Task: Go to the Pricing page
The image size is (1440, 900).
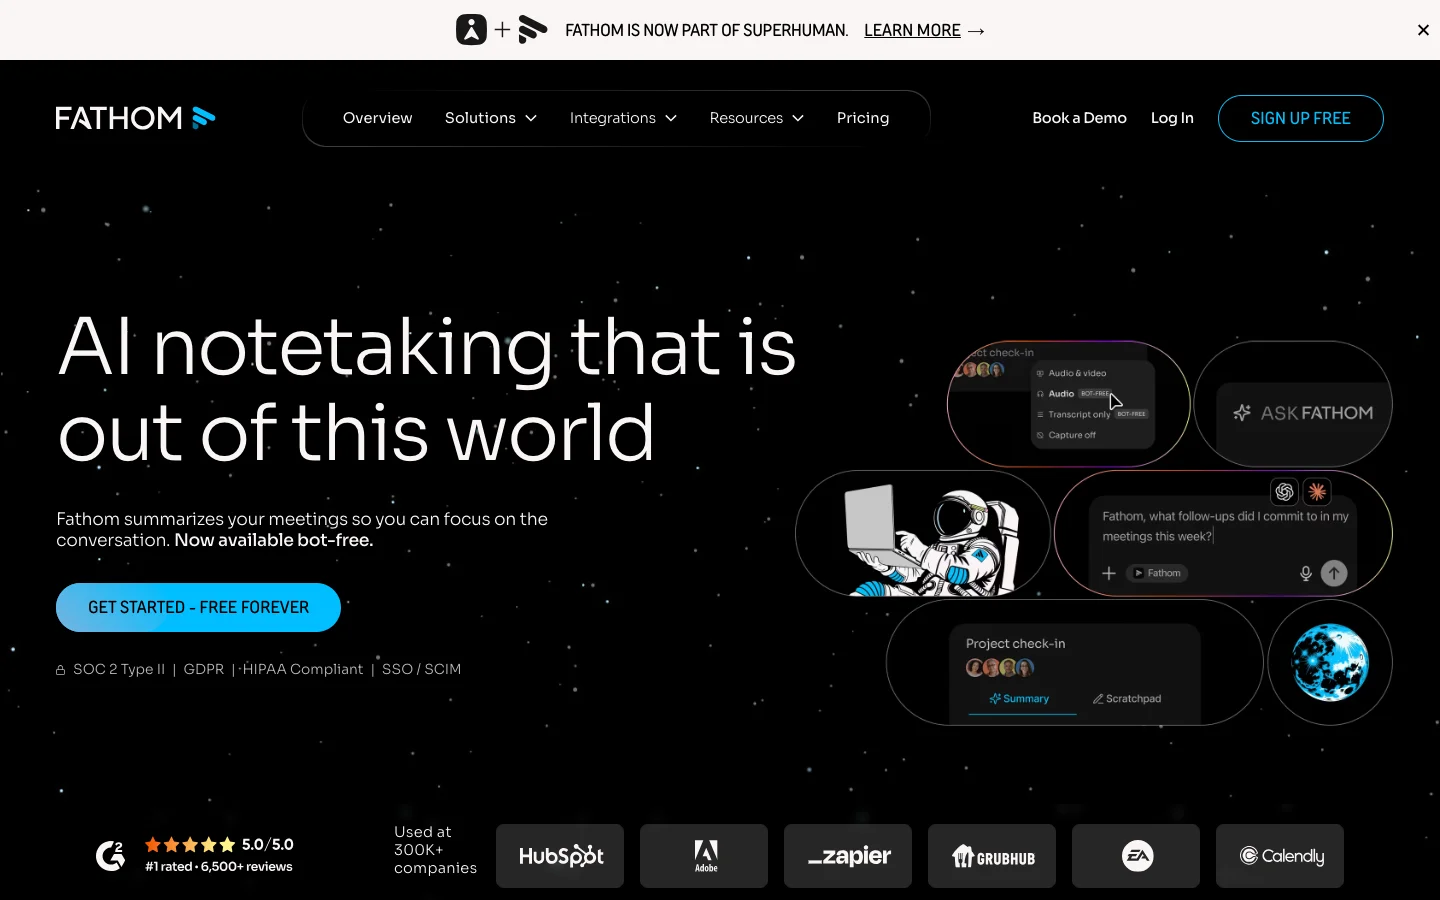Action: pyautogui.click(x=863, y=118)
